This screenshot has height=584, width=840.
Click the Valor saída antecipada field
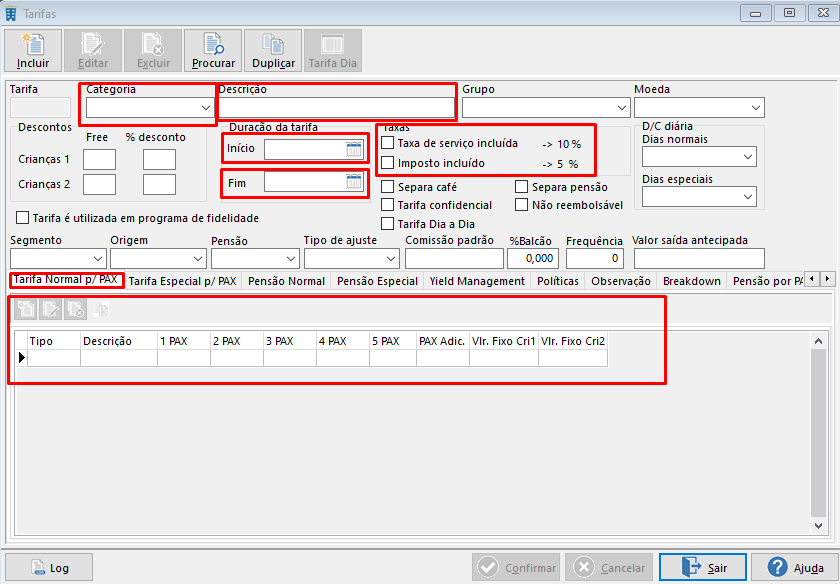699,259
